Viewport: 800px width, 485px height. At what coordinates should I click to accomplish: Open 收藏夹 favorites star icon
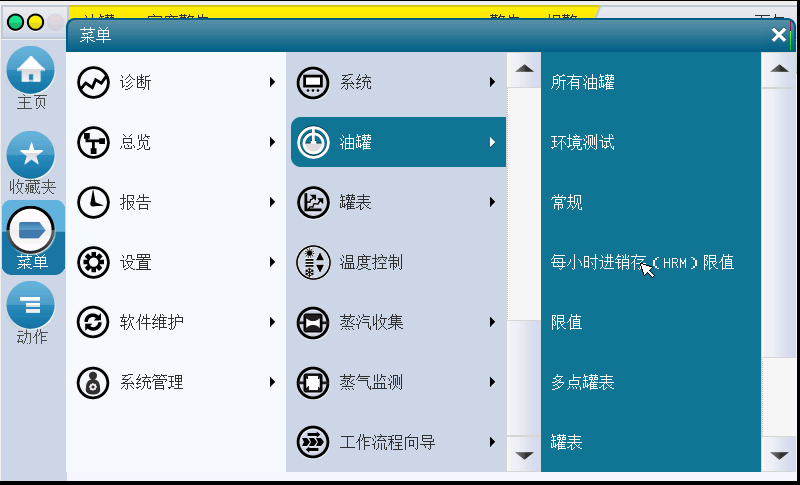(31, 155)
